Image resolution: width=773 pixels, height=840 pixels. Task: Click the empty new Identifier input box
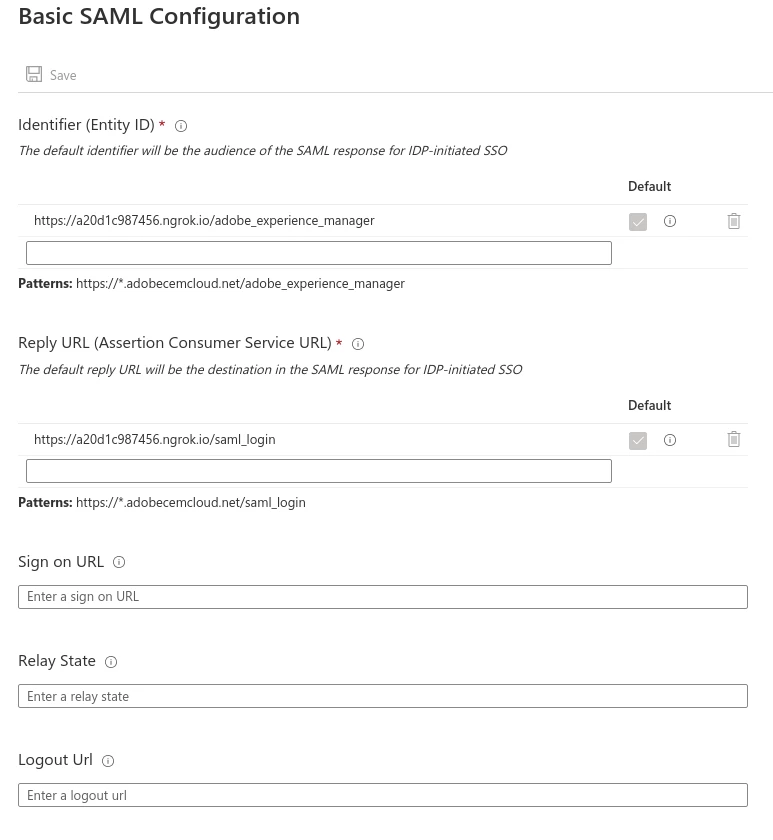click(318, 253)
